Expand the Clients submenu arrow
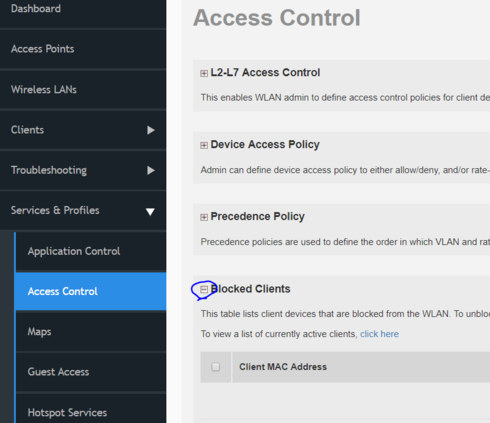 tap(151, 130)
